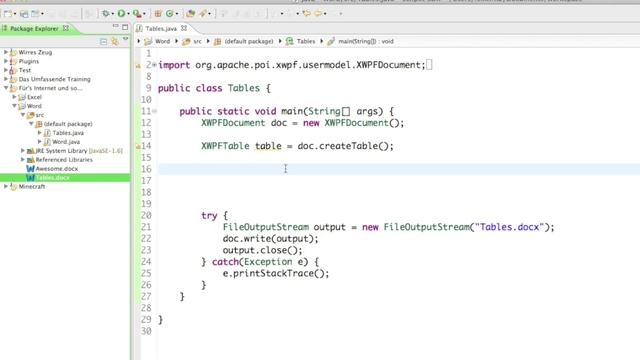Expand the Plugins project
Image resolution: width=640 pixels, height=360 pixels.
point(6,61)
